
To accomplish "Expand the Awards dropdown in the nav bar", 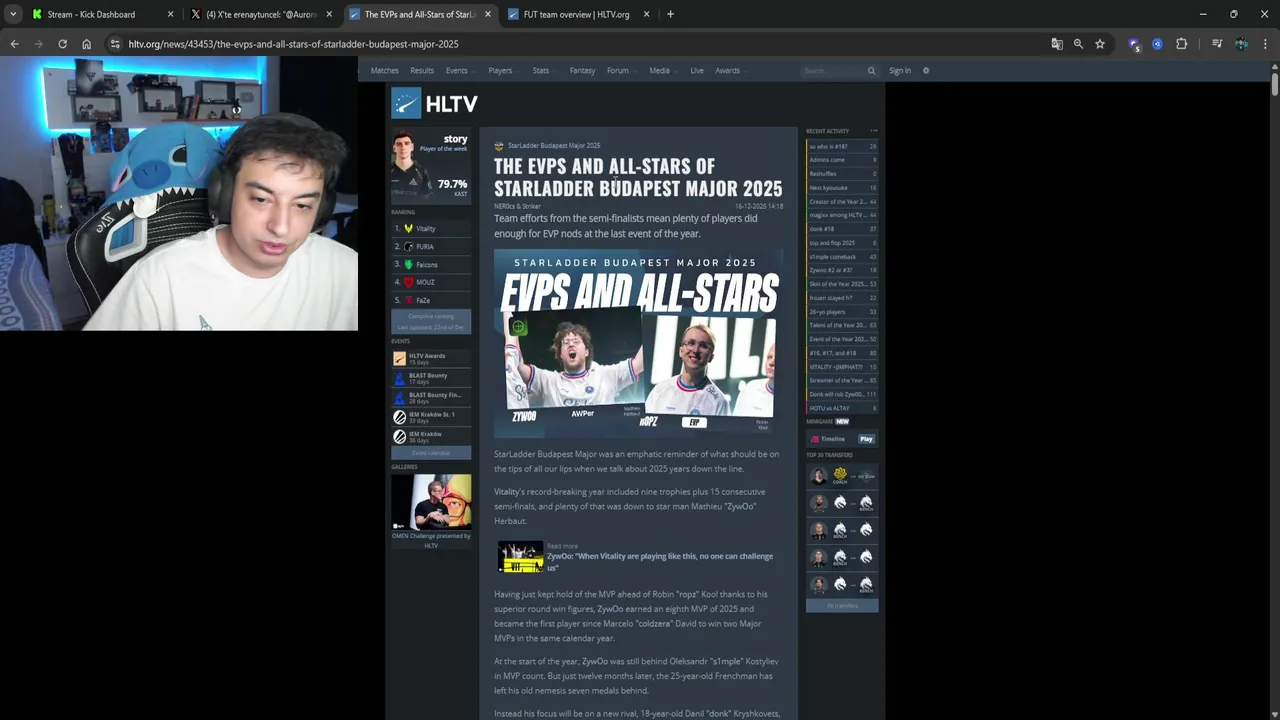I will click(730, 71).
